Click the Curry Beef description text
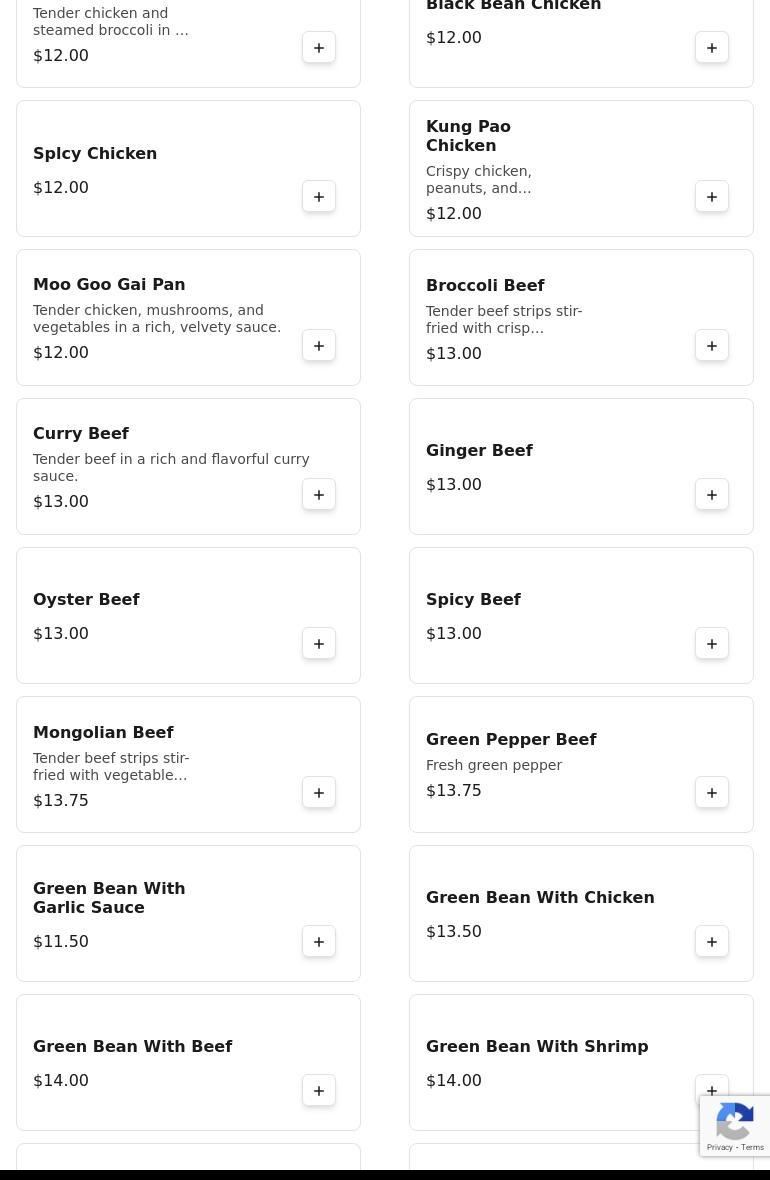The width and height of the screenshot is (770, 1180). (x=171, y=467)
